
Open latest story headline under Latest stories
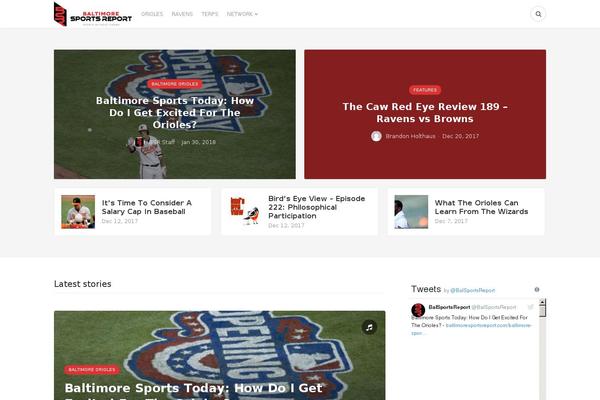click(193, 391)
